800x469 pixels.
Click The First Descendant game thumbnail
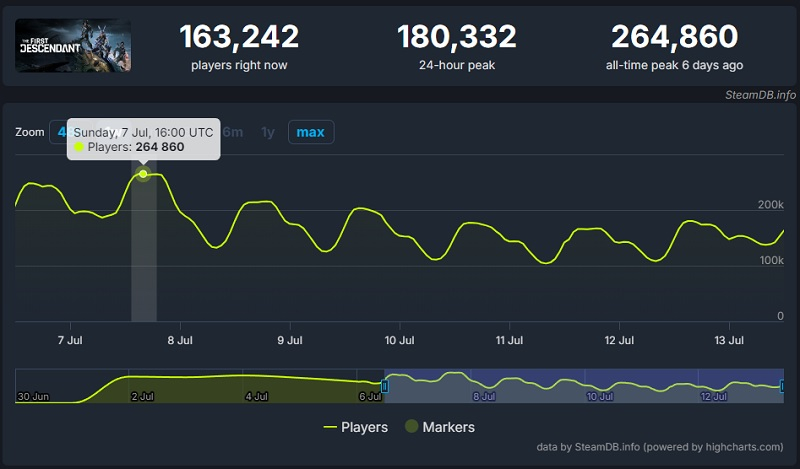pyautogui.click(x=73, y=45)
